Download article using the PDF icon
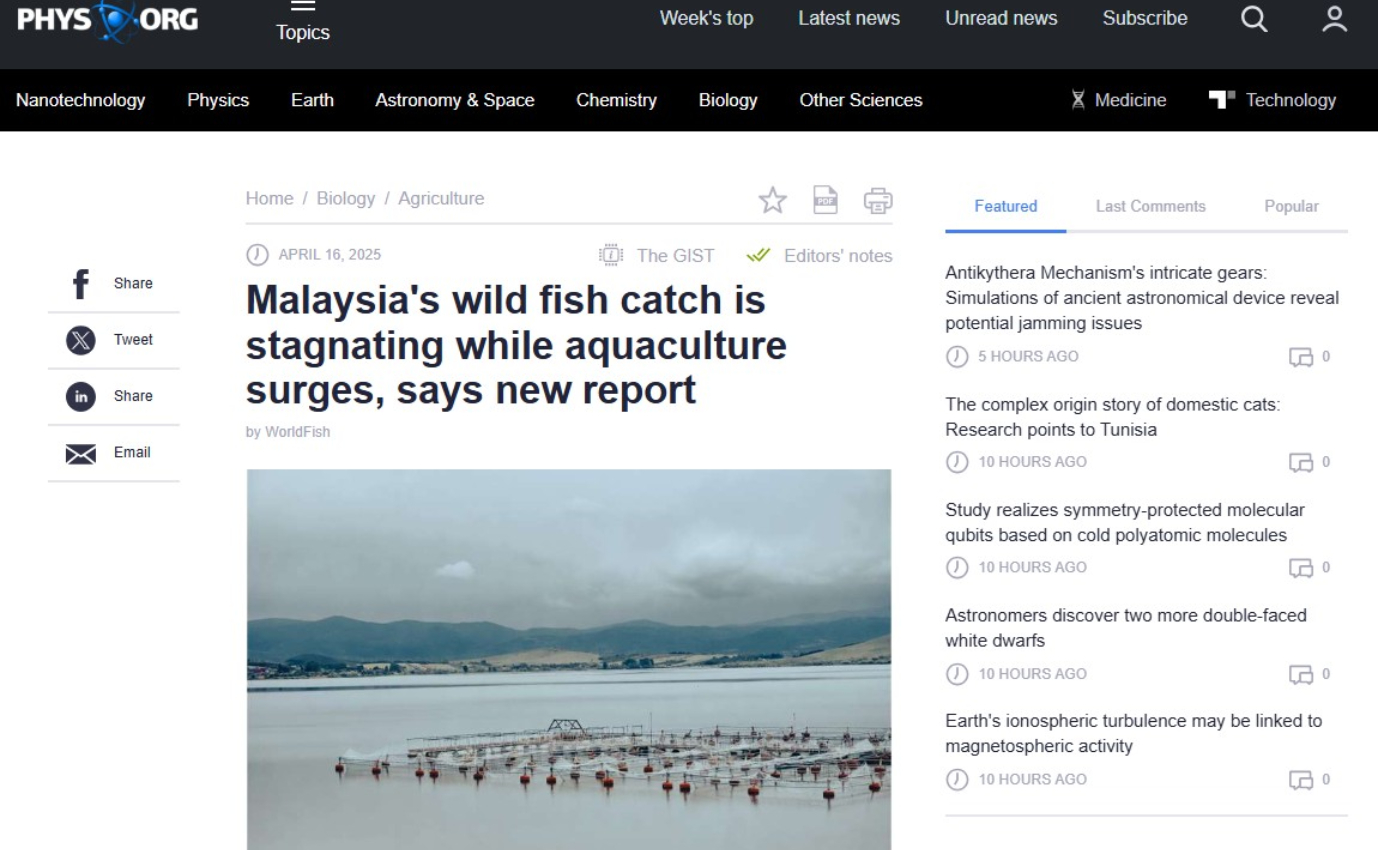 [x=825, y=200]
